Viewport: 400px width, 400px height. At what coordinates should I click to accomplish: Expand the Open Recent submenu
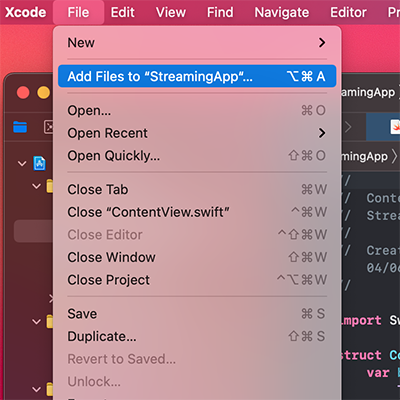click(x=197, y=133)
